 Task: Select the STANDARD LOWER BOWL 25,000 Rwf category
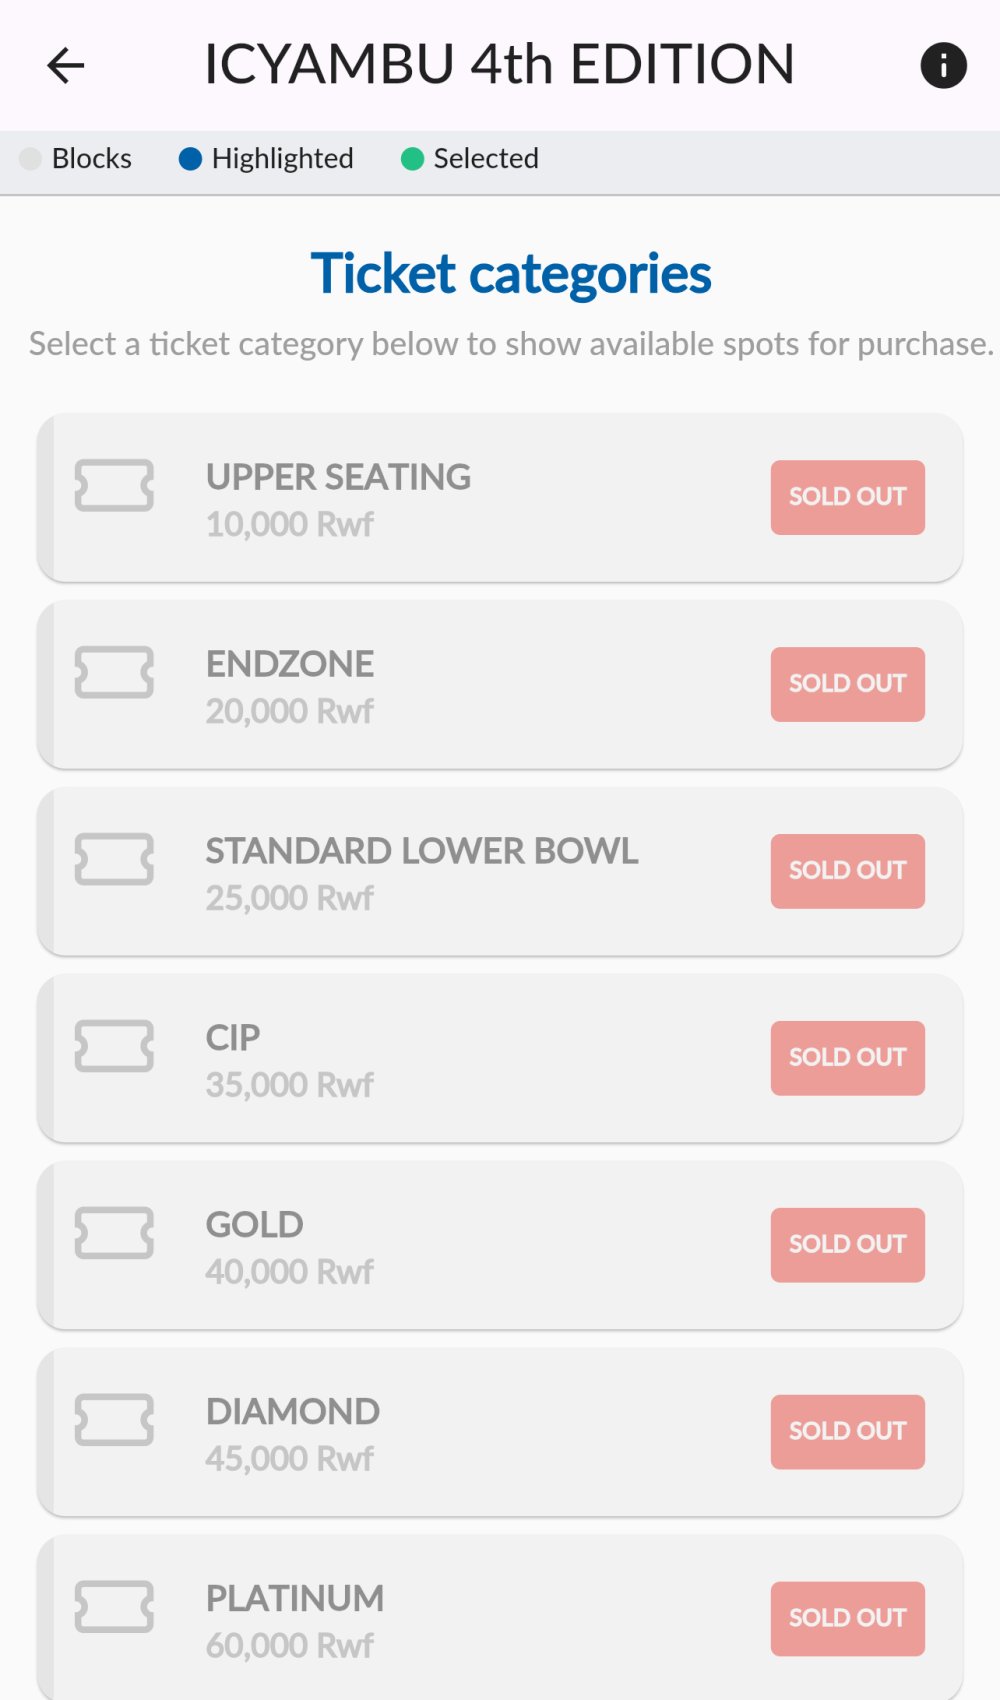pos(500,871)
